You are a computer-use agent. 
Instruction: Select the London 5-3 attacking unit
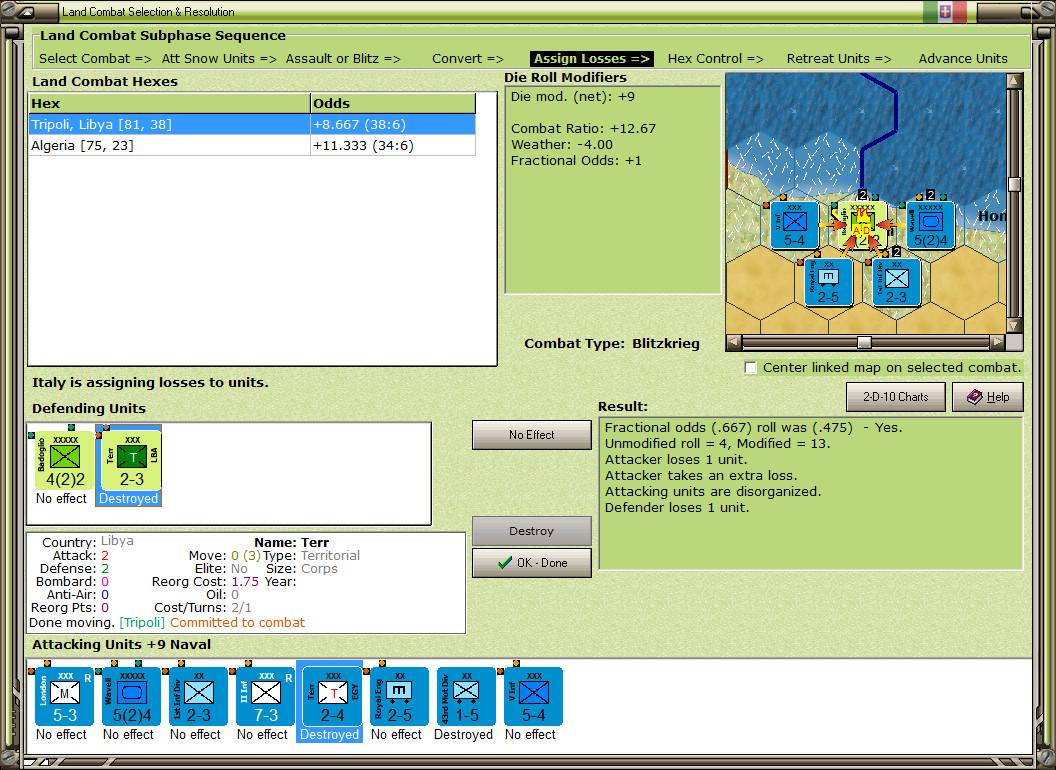[65, 697]
